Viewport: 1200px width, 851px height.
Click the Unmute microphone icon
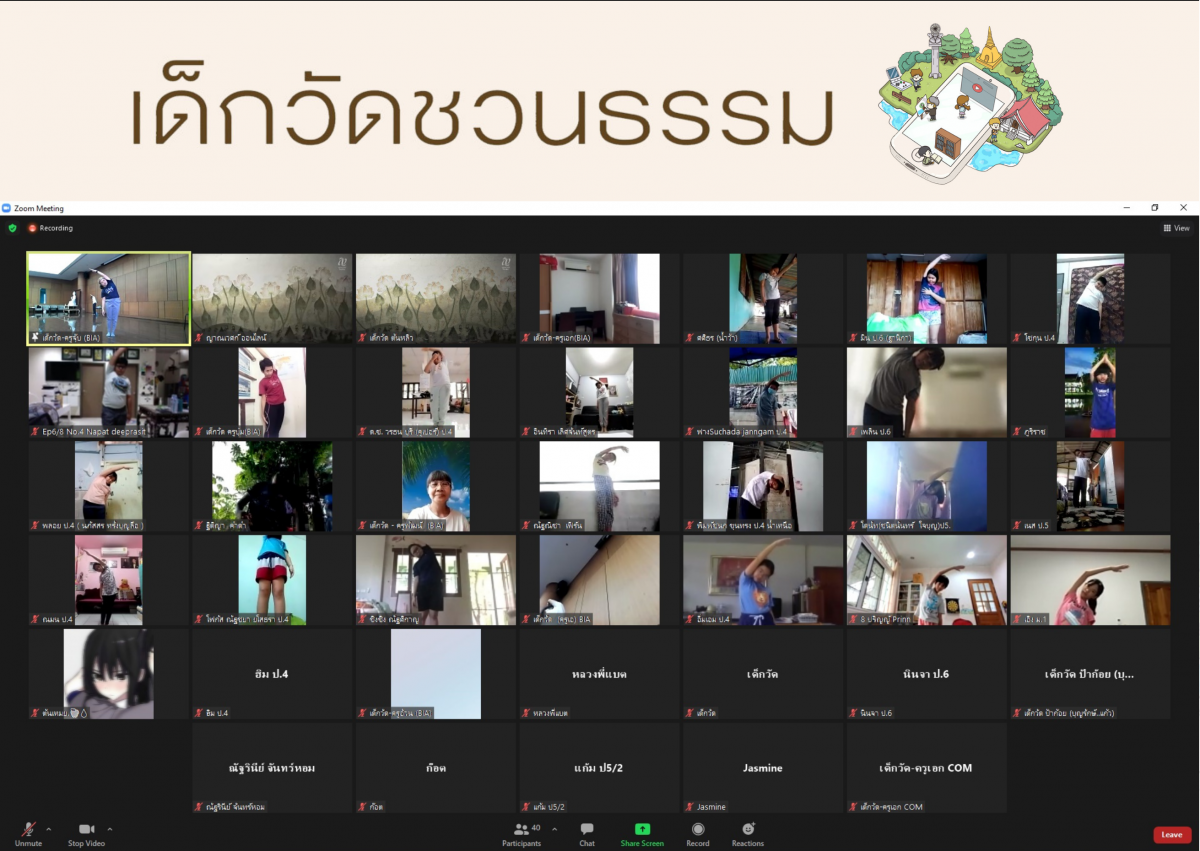tap(28, 829)
